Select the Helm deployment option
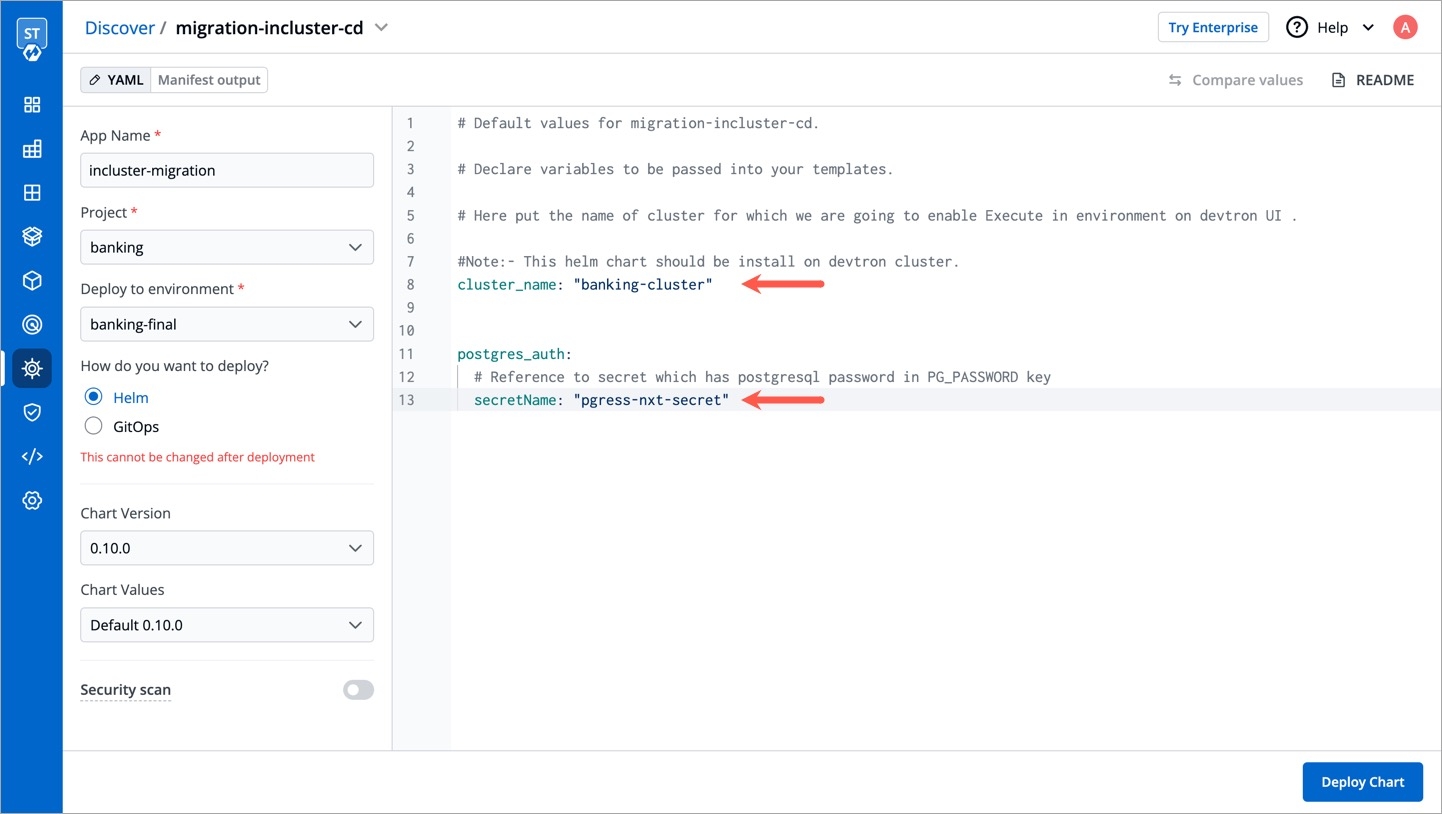Viewport: 1442px width, 814px height. click(x=94, y=397)
